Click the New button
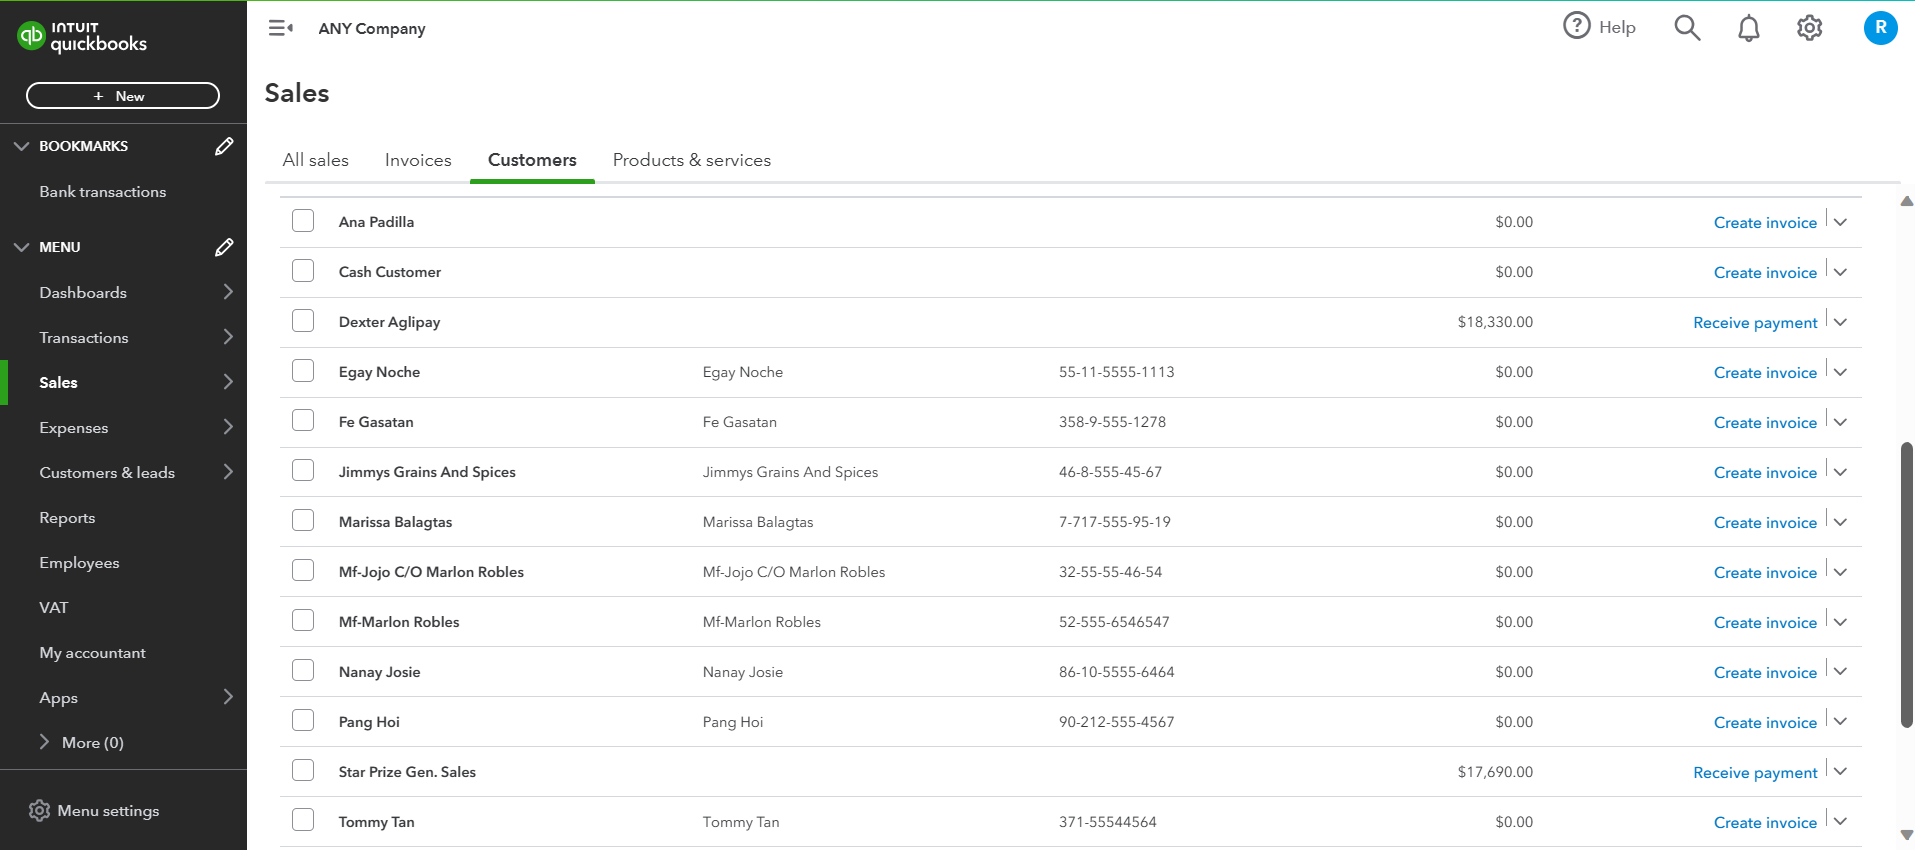This screenshot has width=1915, height=850. click(123, 96)
